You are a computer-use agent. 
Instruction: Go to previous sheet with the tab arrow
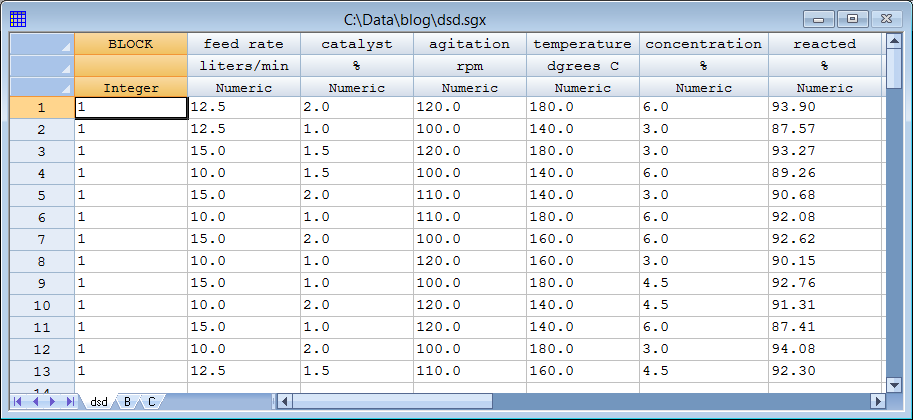(37, 401)
